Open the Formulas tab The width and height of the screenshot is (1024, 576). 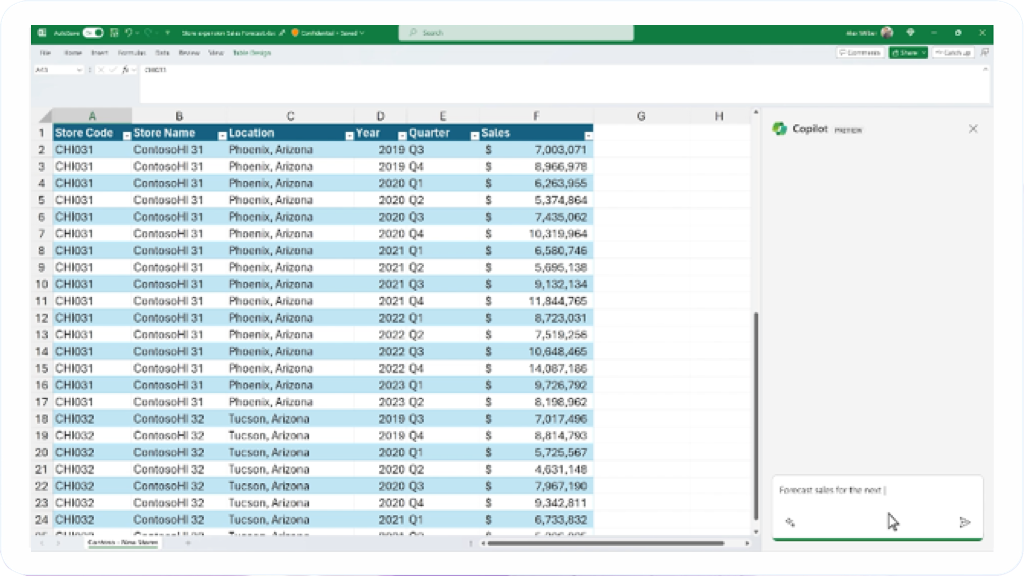click(132, 53)
